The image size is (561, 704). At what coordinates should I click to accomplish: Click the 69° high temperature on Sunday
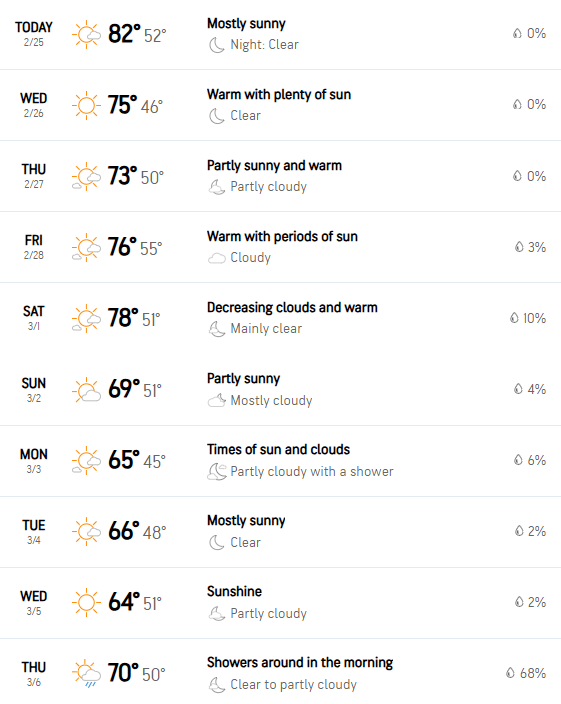click(124, 389)
